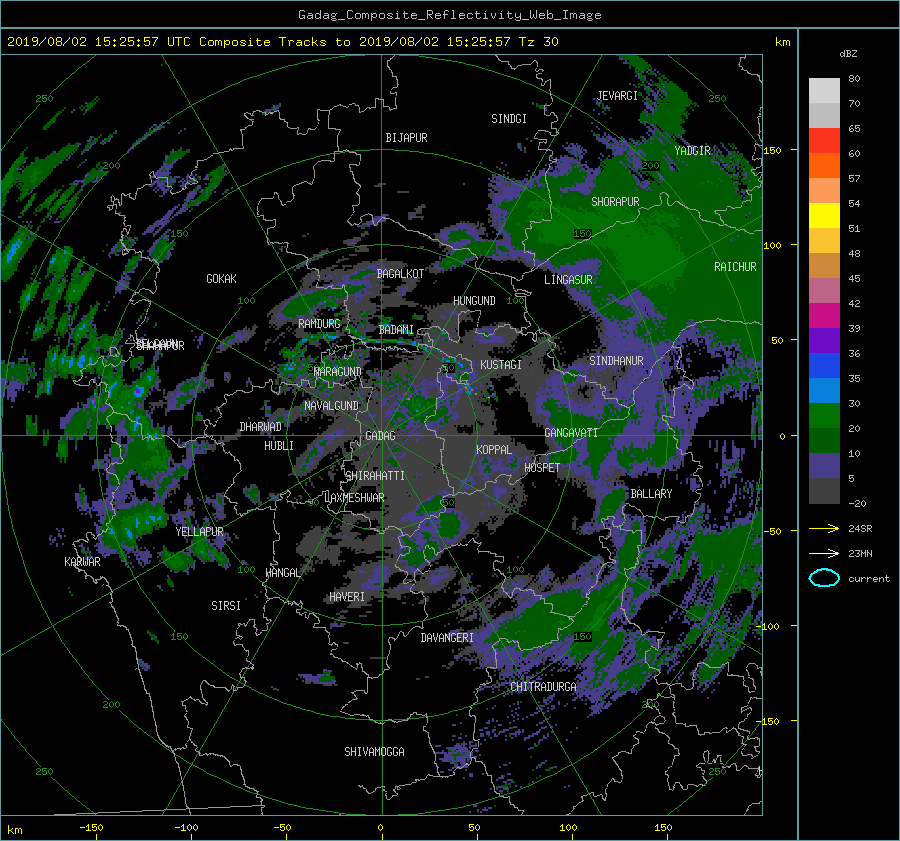Click the SINDHANUR city label

point(616,361)
